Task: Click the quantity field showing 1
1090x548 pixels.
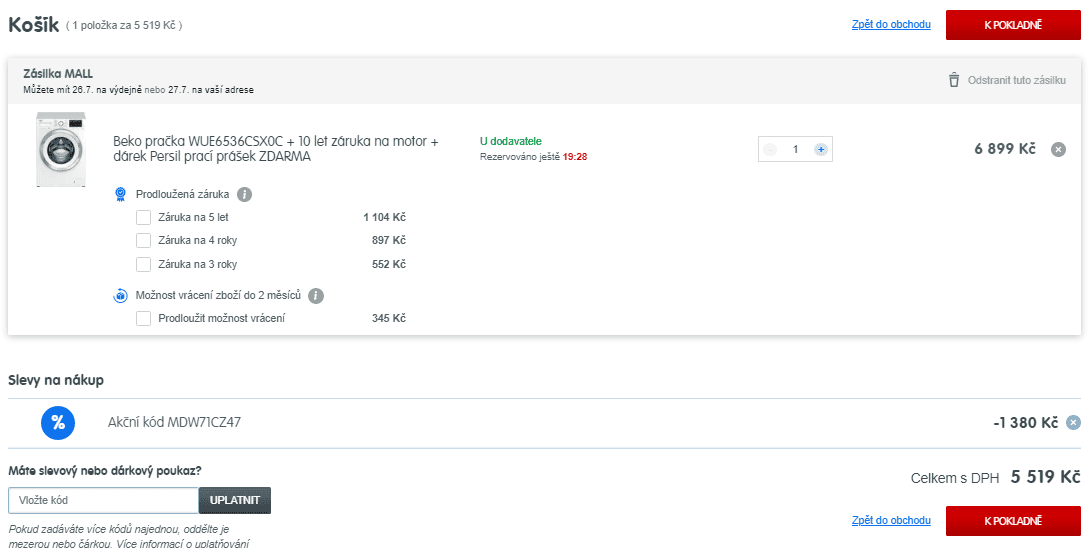Action: [795, 150]
